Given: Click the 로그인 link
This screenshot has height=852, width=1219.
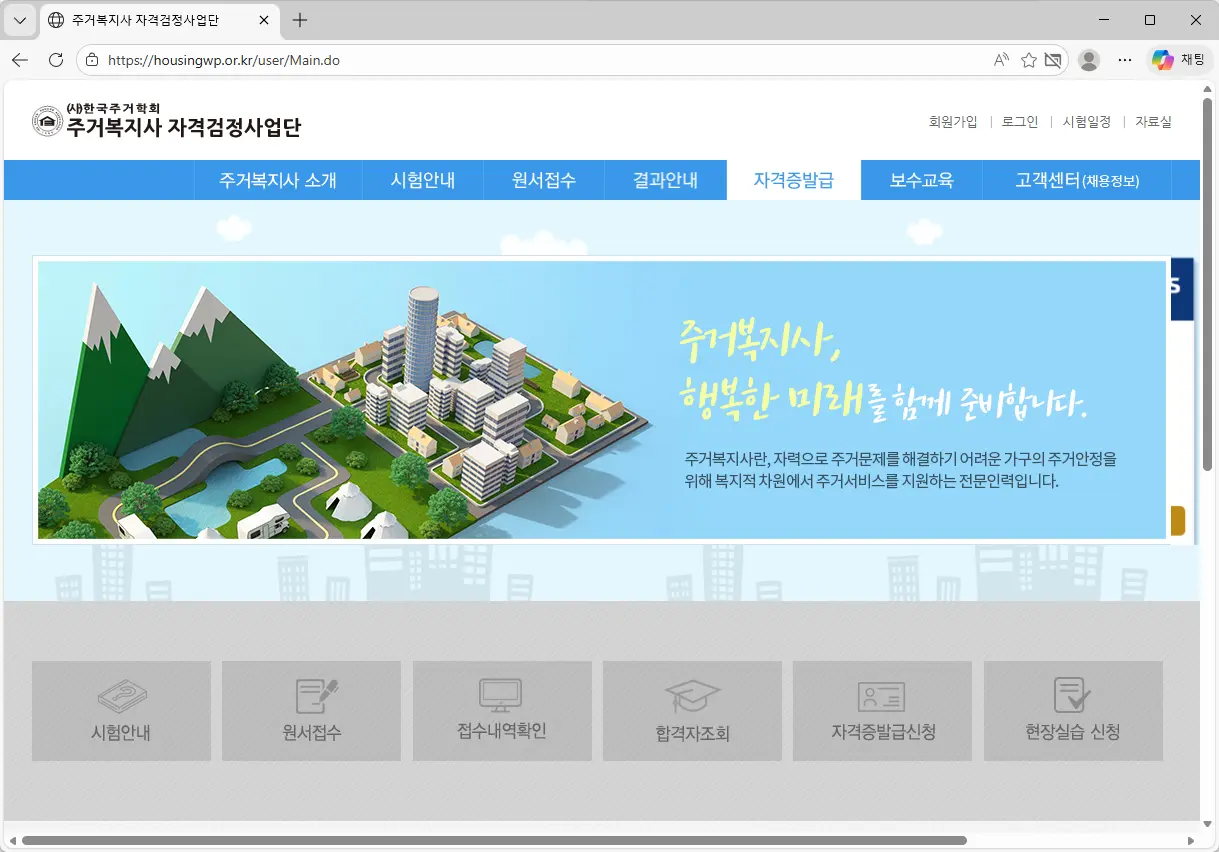Looking at the screenshot, I should pos(1020,122).
